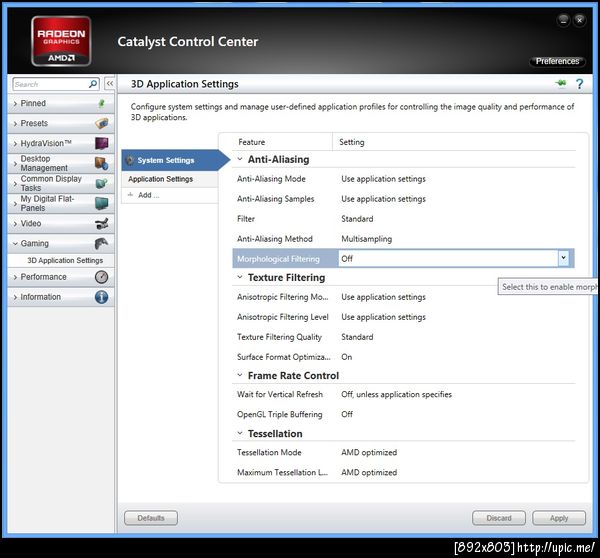The height and width of the screenshot is (558, 600).
Task: Expand the Pinned category
Action: pos(15,104)
